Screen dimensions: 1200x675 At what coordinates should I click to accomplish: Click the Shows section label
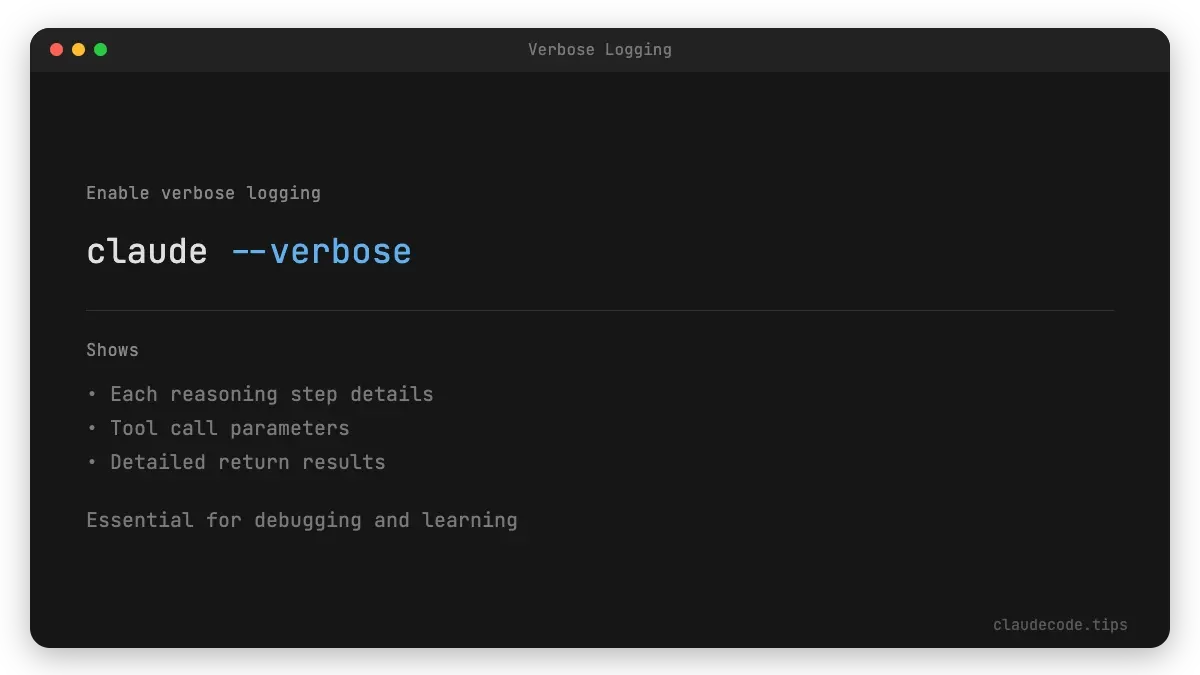(112, 349)
